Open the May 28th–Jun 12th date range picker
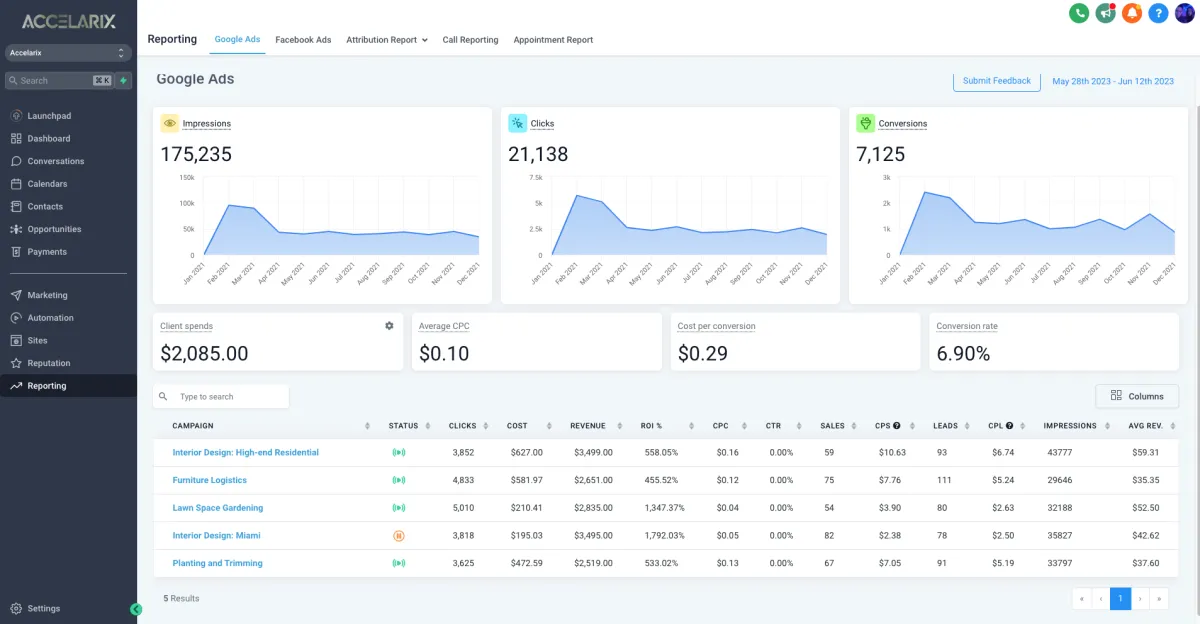This screenshot has height=624, width=1200. 1113,81
